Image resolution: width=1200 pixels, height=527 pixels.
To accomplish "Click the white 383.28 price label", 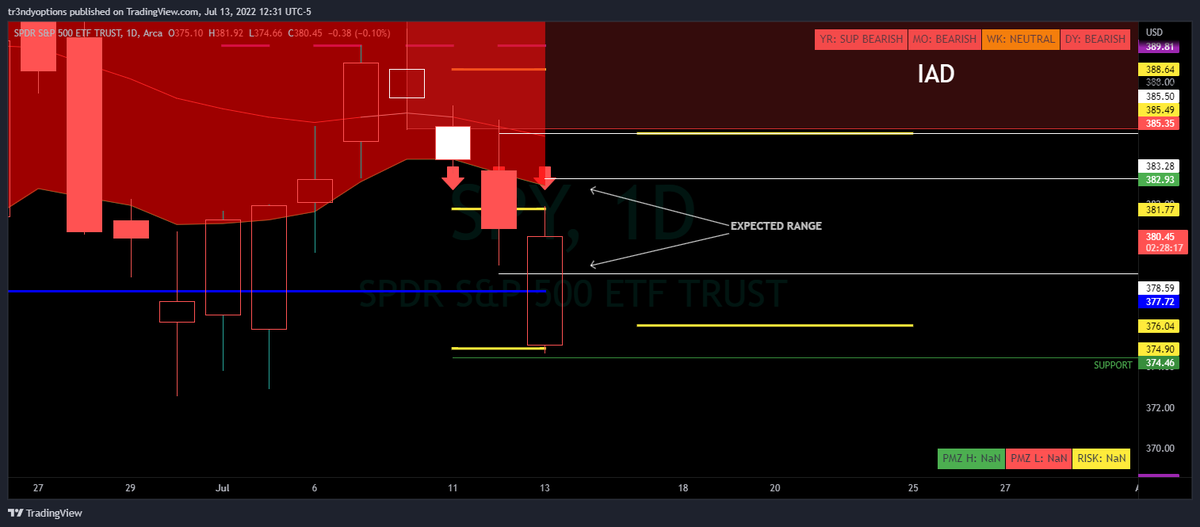I will [x=1160, y=166].
